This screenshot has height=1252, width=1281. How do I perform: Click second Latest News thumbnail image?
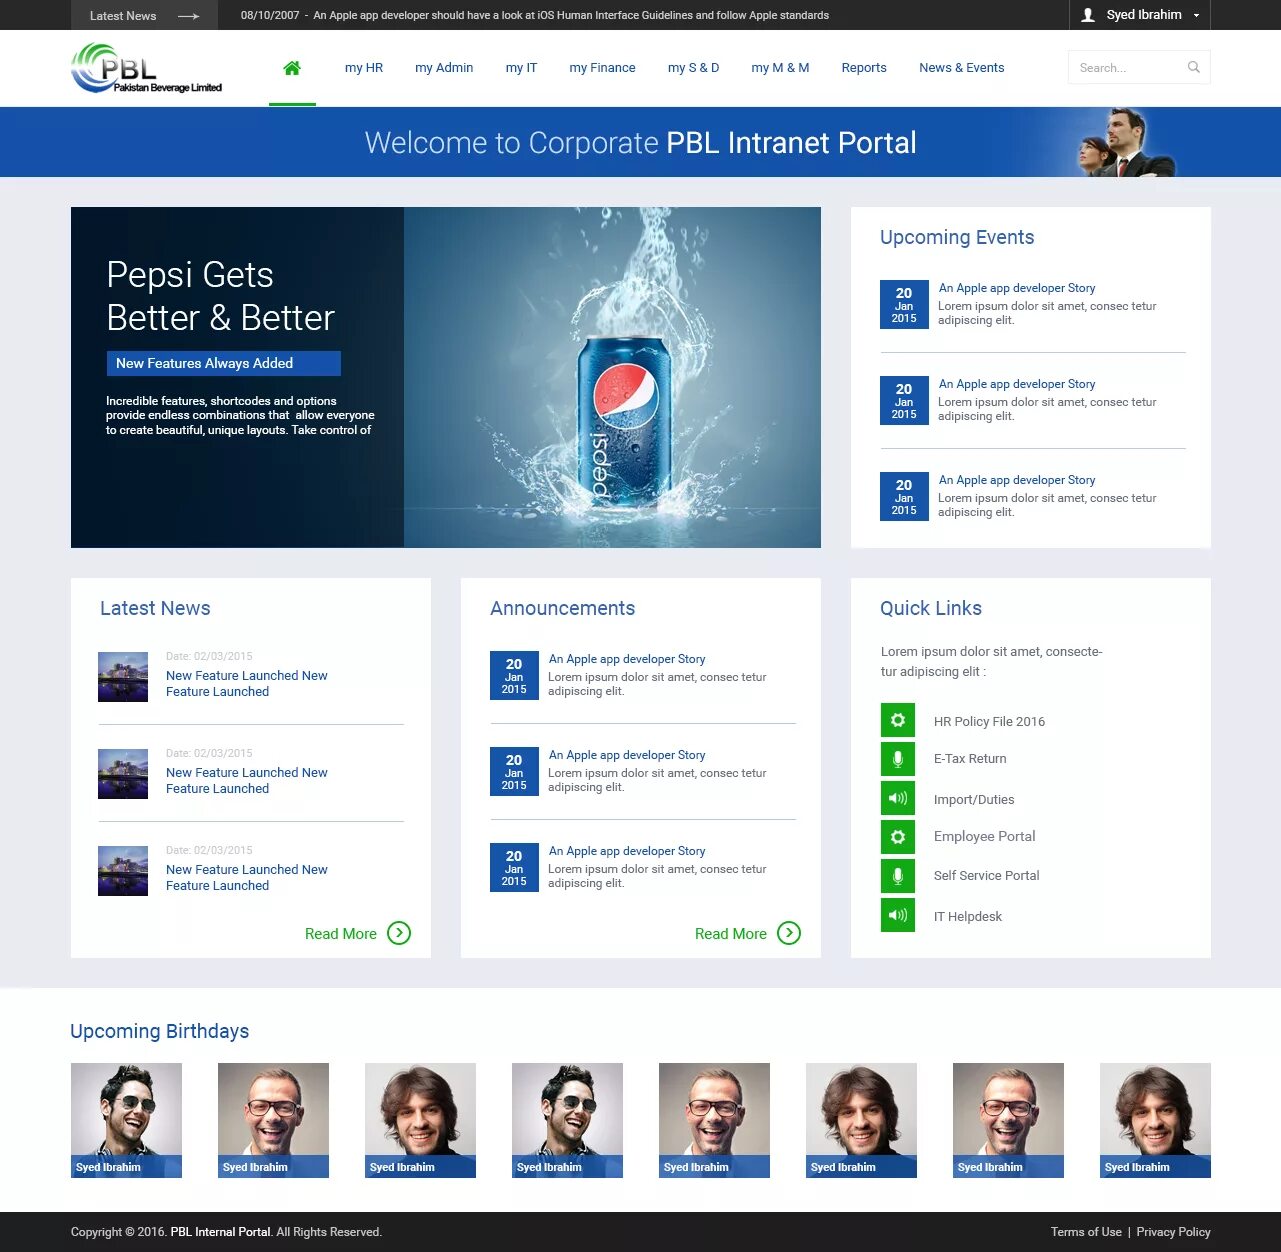(123, 774)
